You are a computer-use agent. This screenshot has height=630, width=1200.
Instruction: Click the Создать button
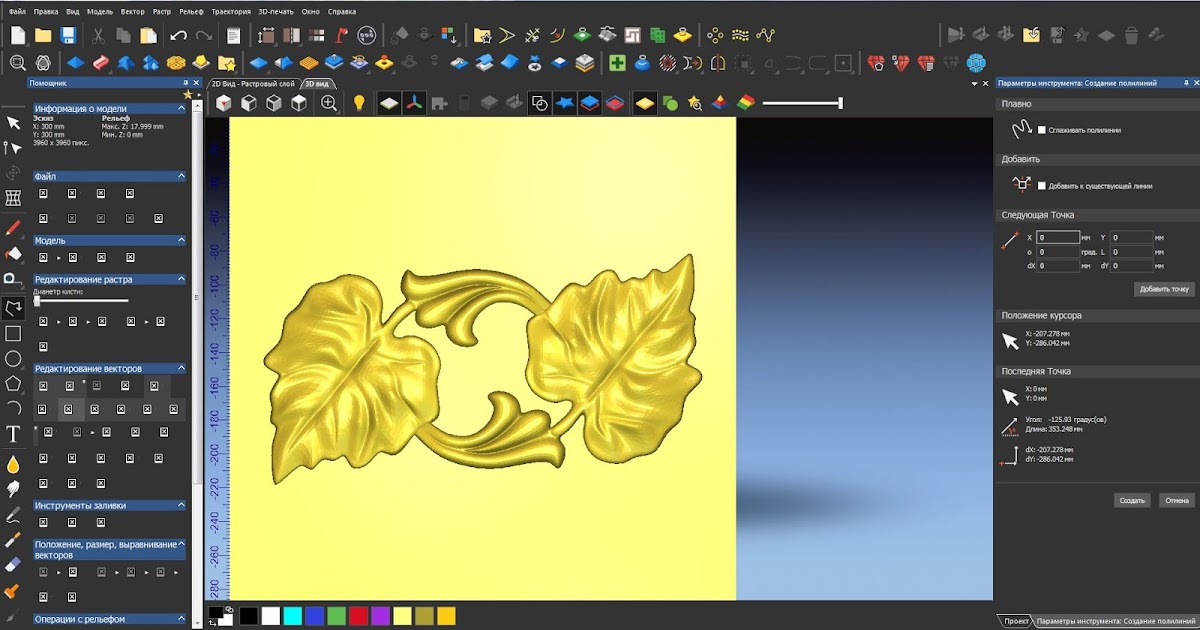point(1132,500)
